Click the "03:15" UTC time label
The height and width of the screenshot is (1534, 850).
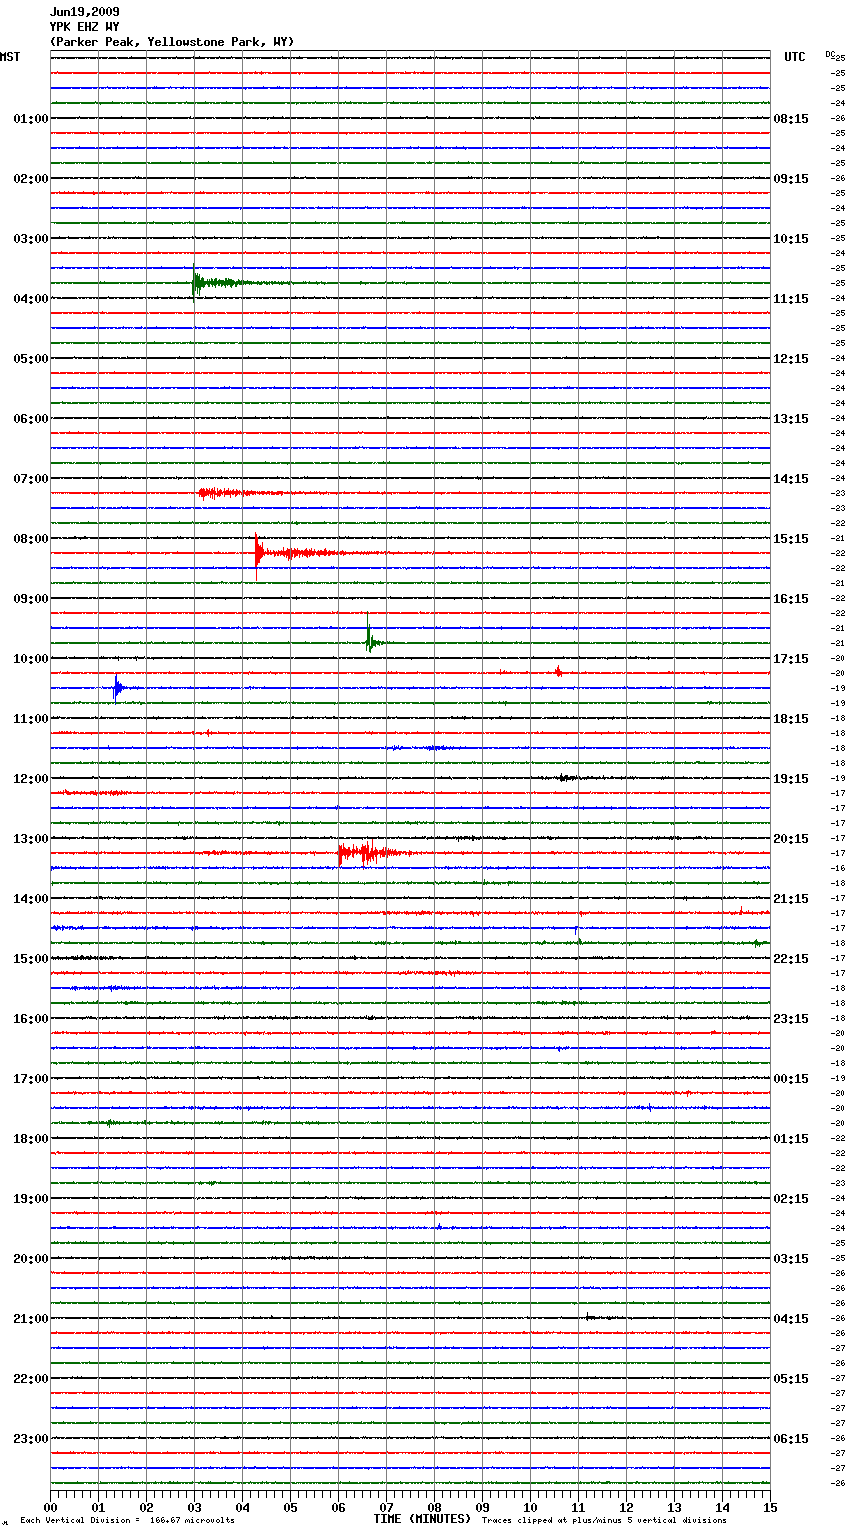[x=791, y=1259]
